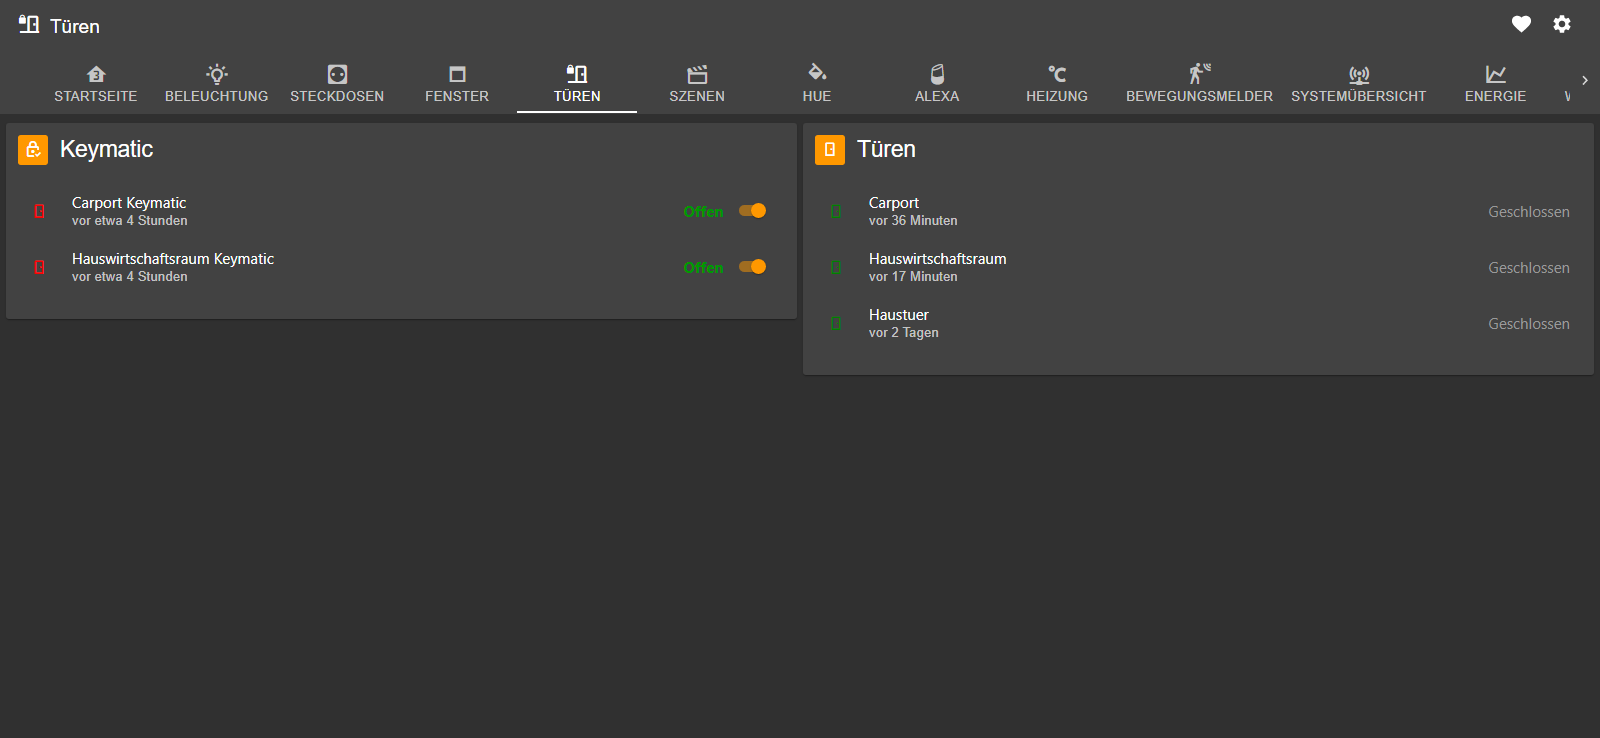The width and height of the screenshot is (1600, 738).
Task: Open the favorites heart icon
Action: tap(1521, 24)
